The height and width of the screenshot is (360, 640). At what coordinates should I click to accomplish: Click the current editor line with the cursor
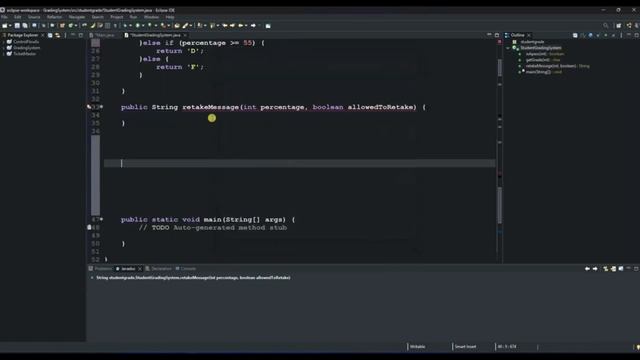pos(300,163)
